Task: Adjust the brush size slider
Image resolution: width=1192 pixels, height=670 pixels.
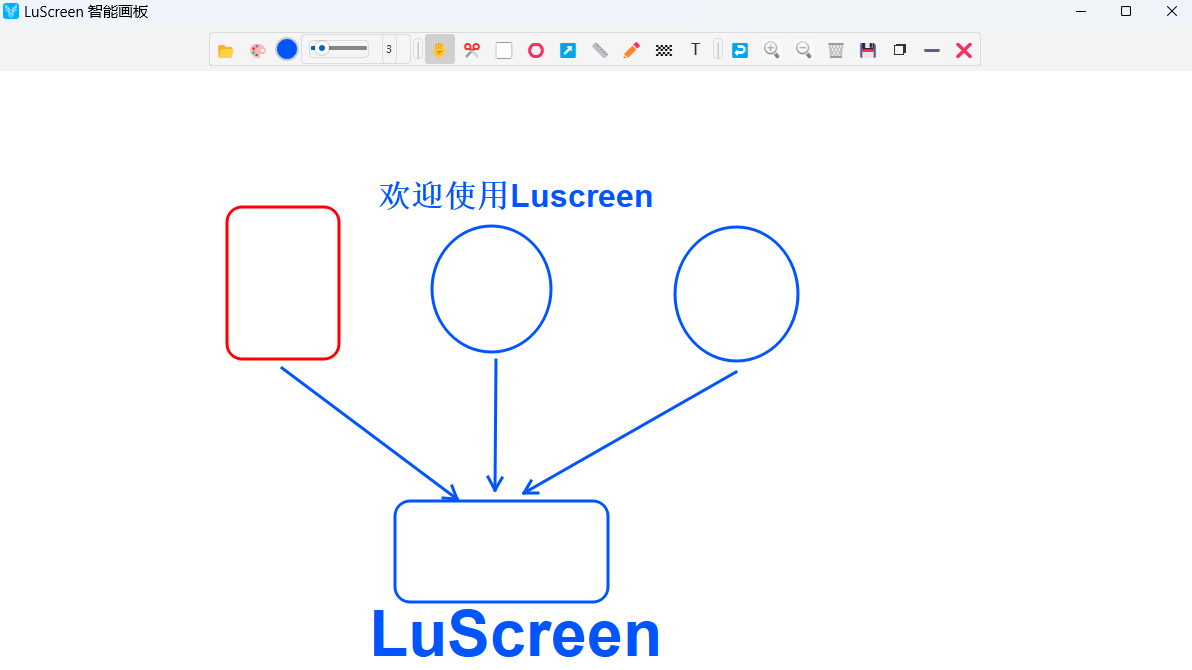Action: [338, 49]
